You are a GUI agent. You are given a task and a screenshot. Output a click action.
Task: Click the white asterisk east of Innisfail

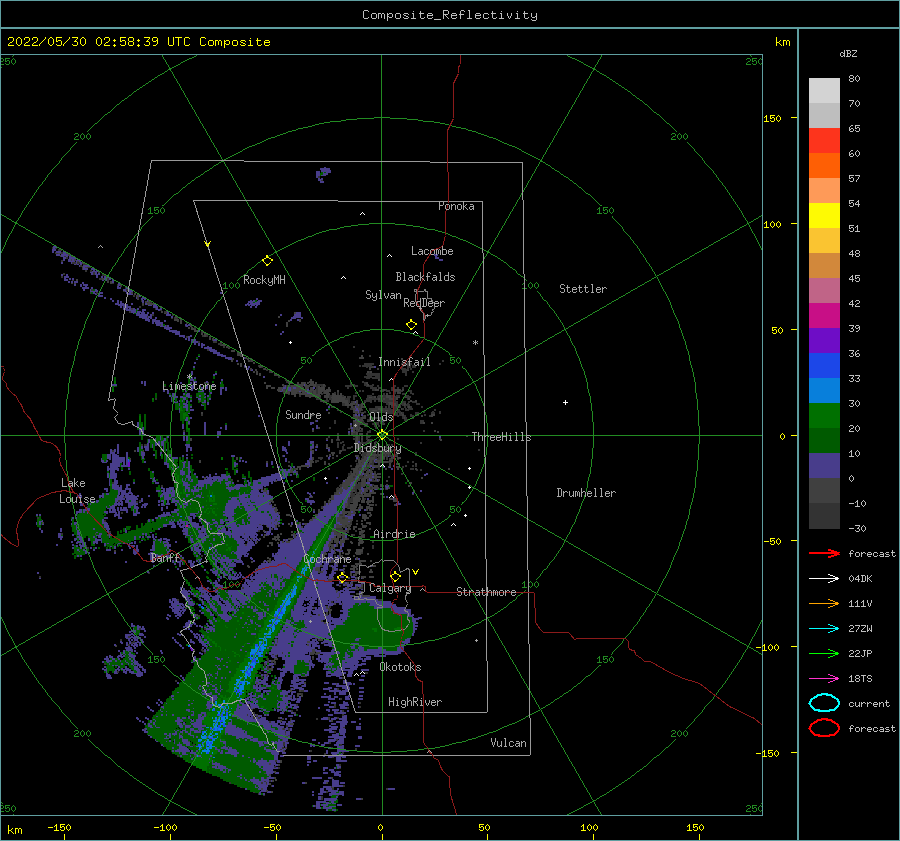click(475, 343)
